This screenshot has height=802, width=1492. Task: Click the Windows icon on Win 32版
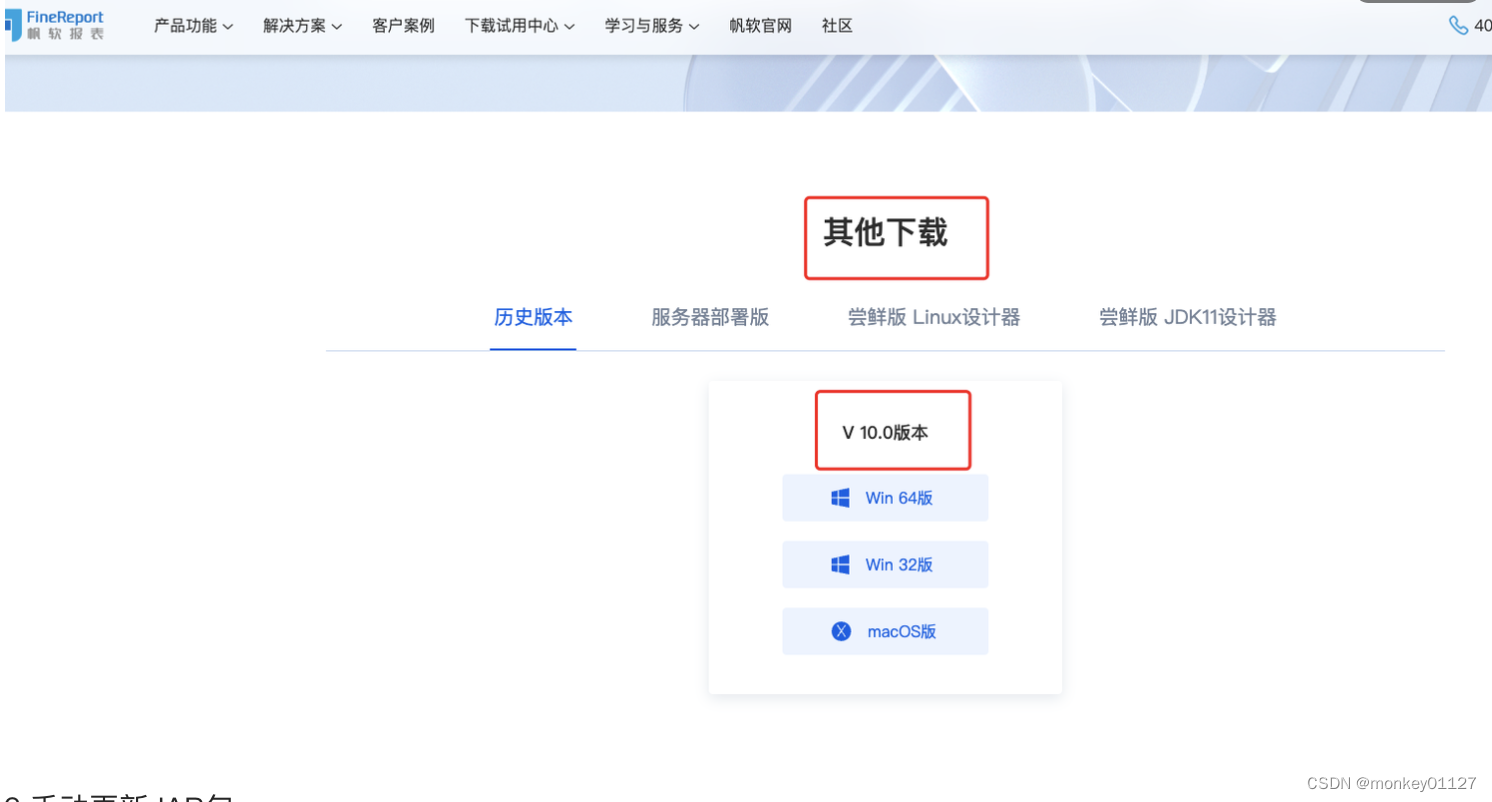[841, 565]
